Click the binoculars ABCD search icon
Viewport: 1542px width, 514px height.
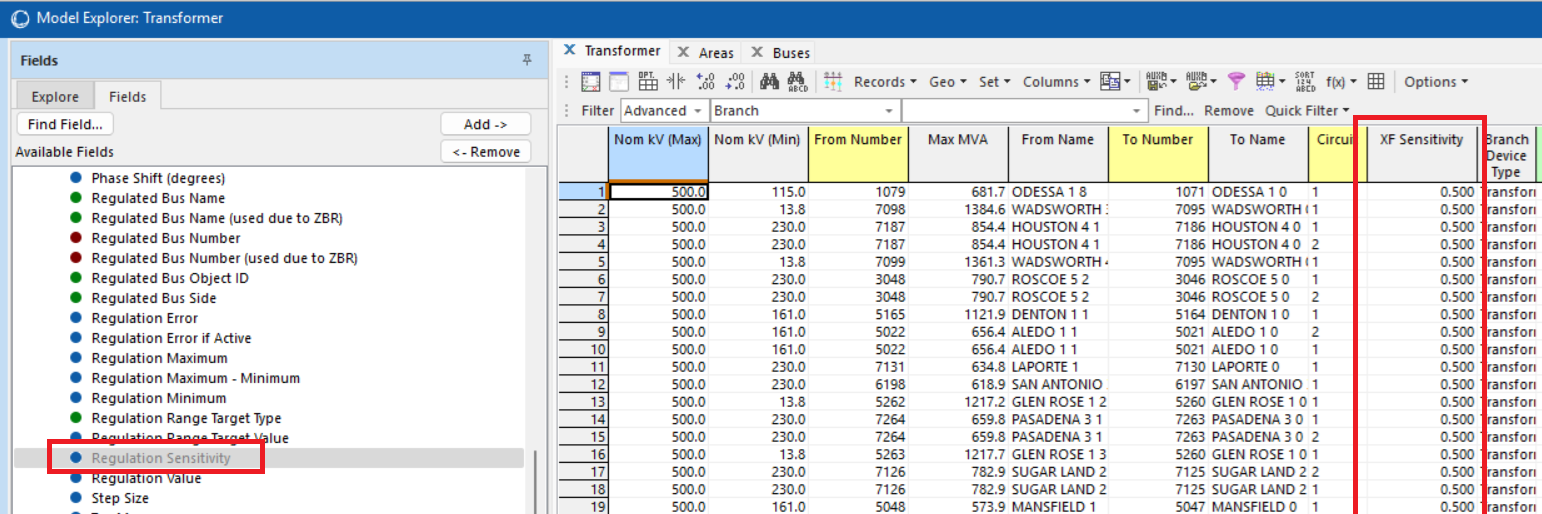[797, 82]
